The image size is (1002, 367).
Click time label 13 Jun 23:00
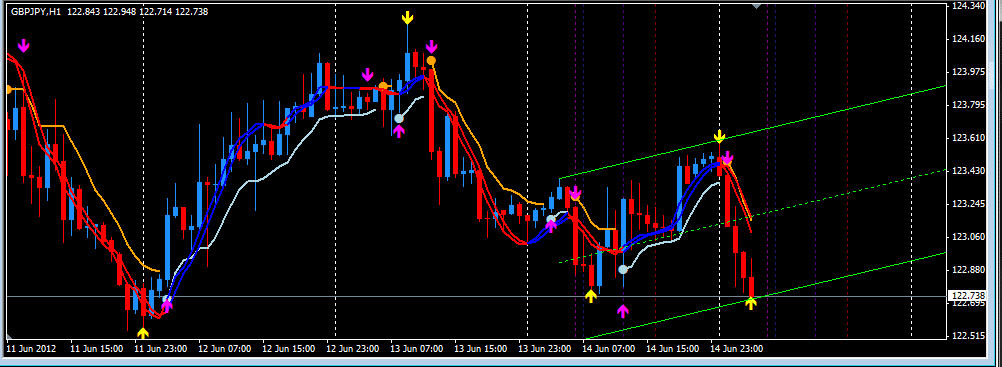click(x=544, y=349)
